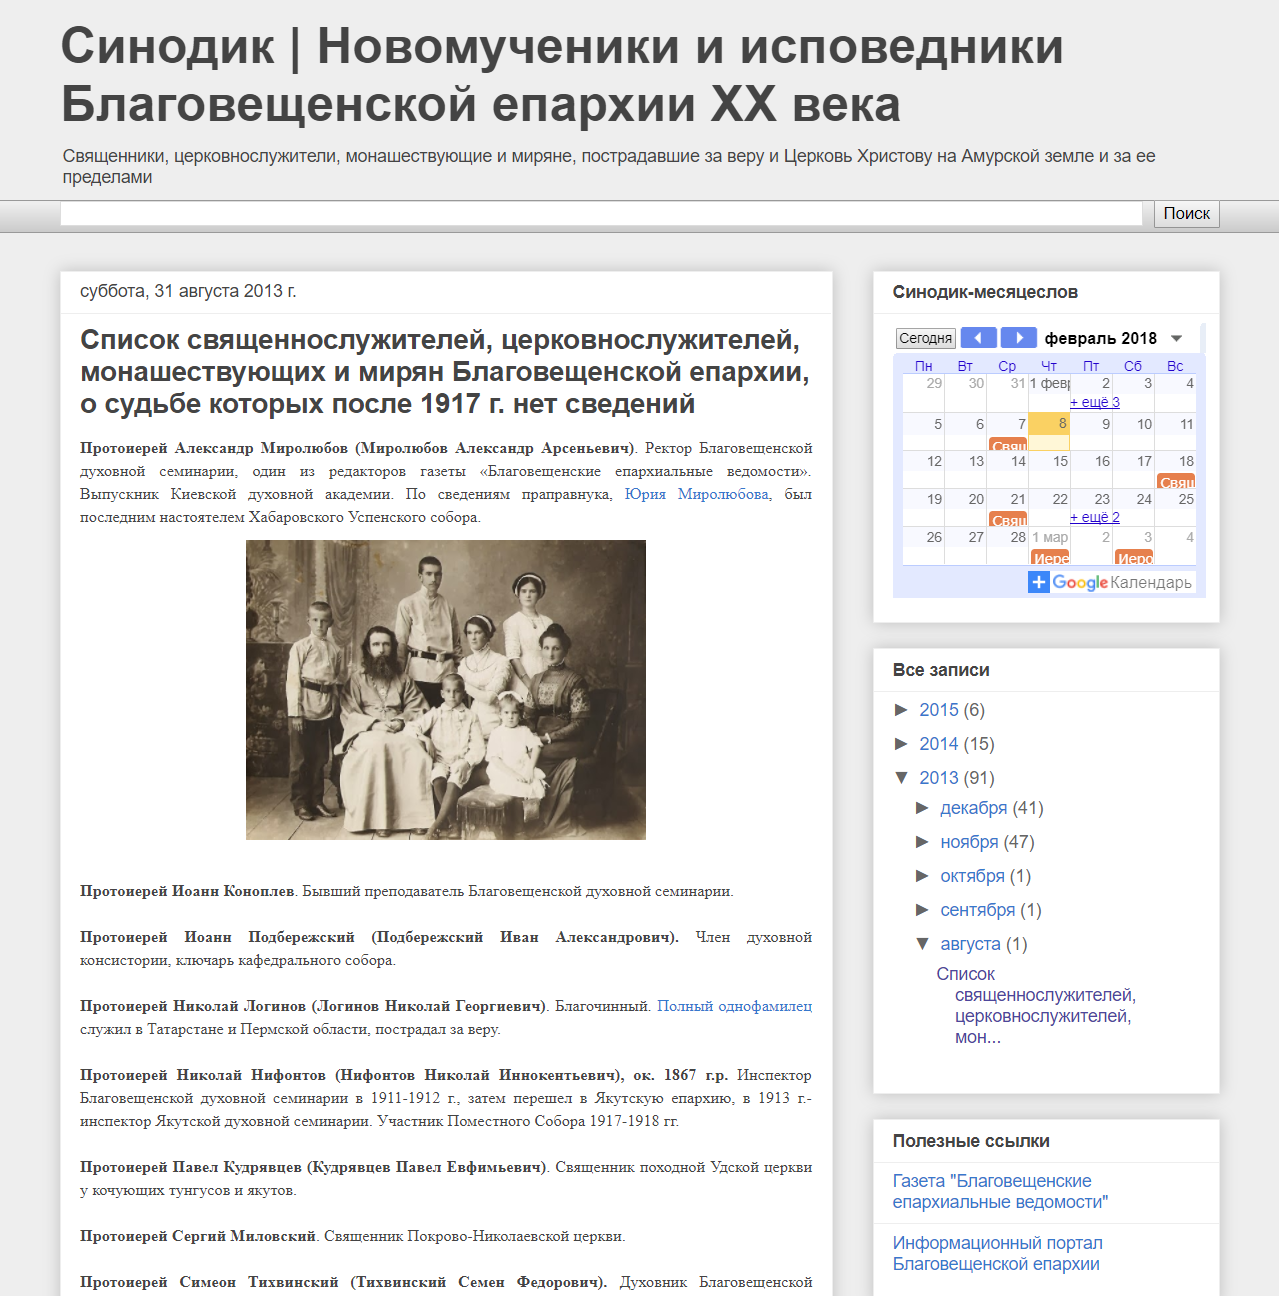
Task: Click the февраль 2018 month label
Action: [x=1101, y=338]
